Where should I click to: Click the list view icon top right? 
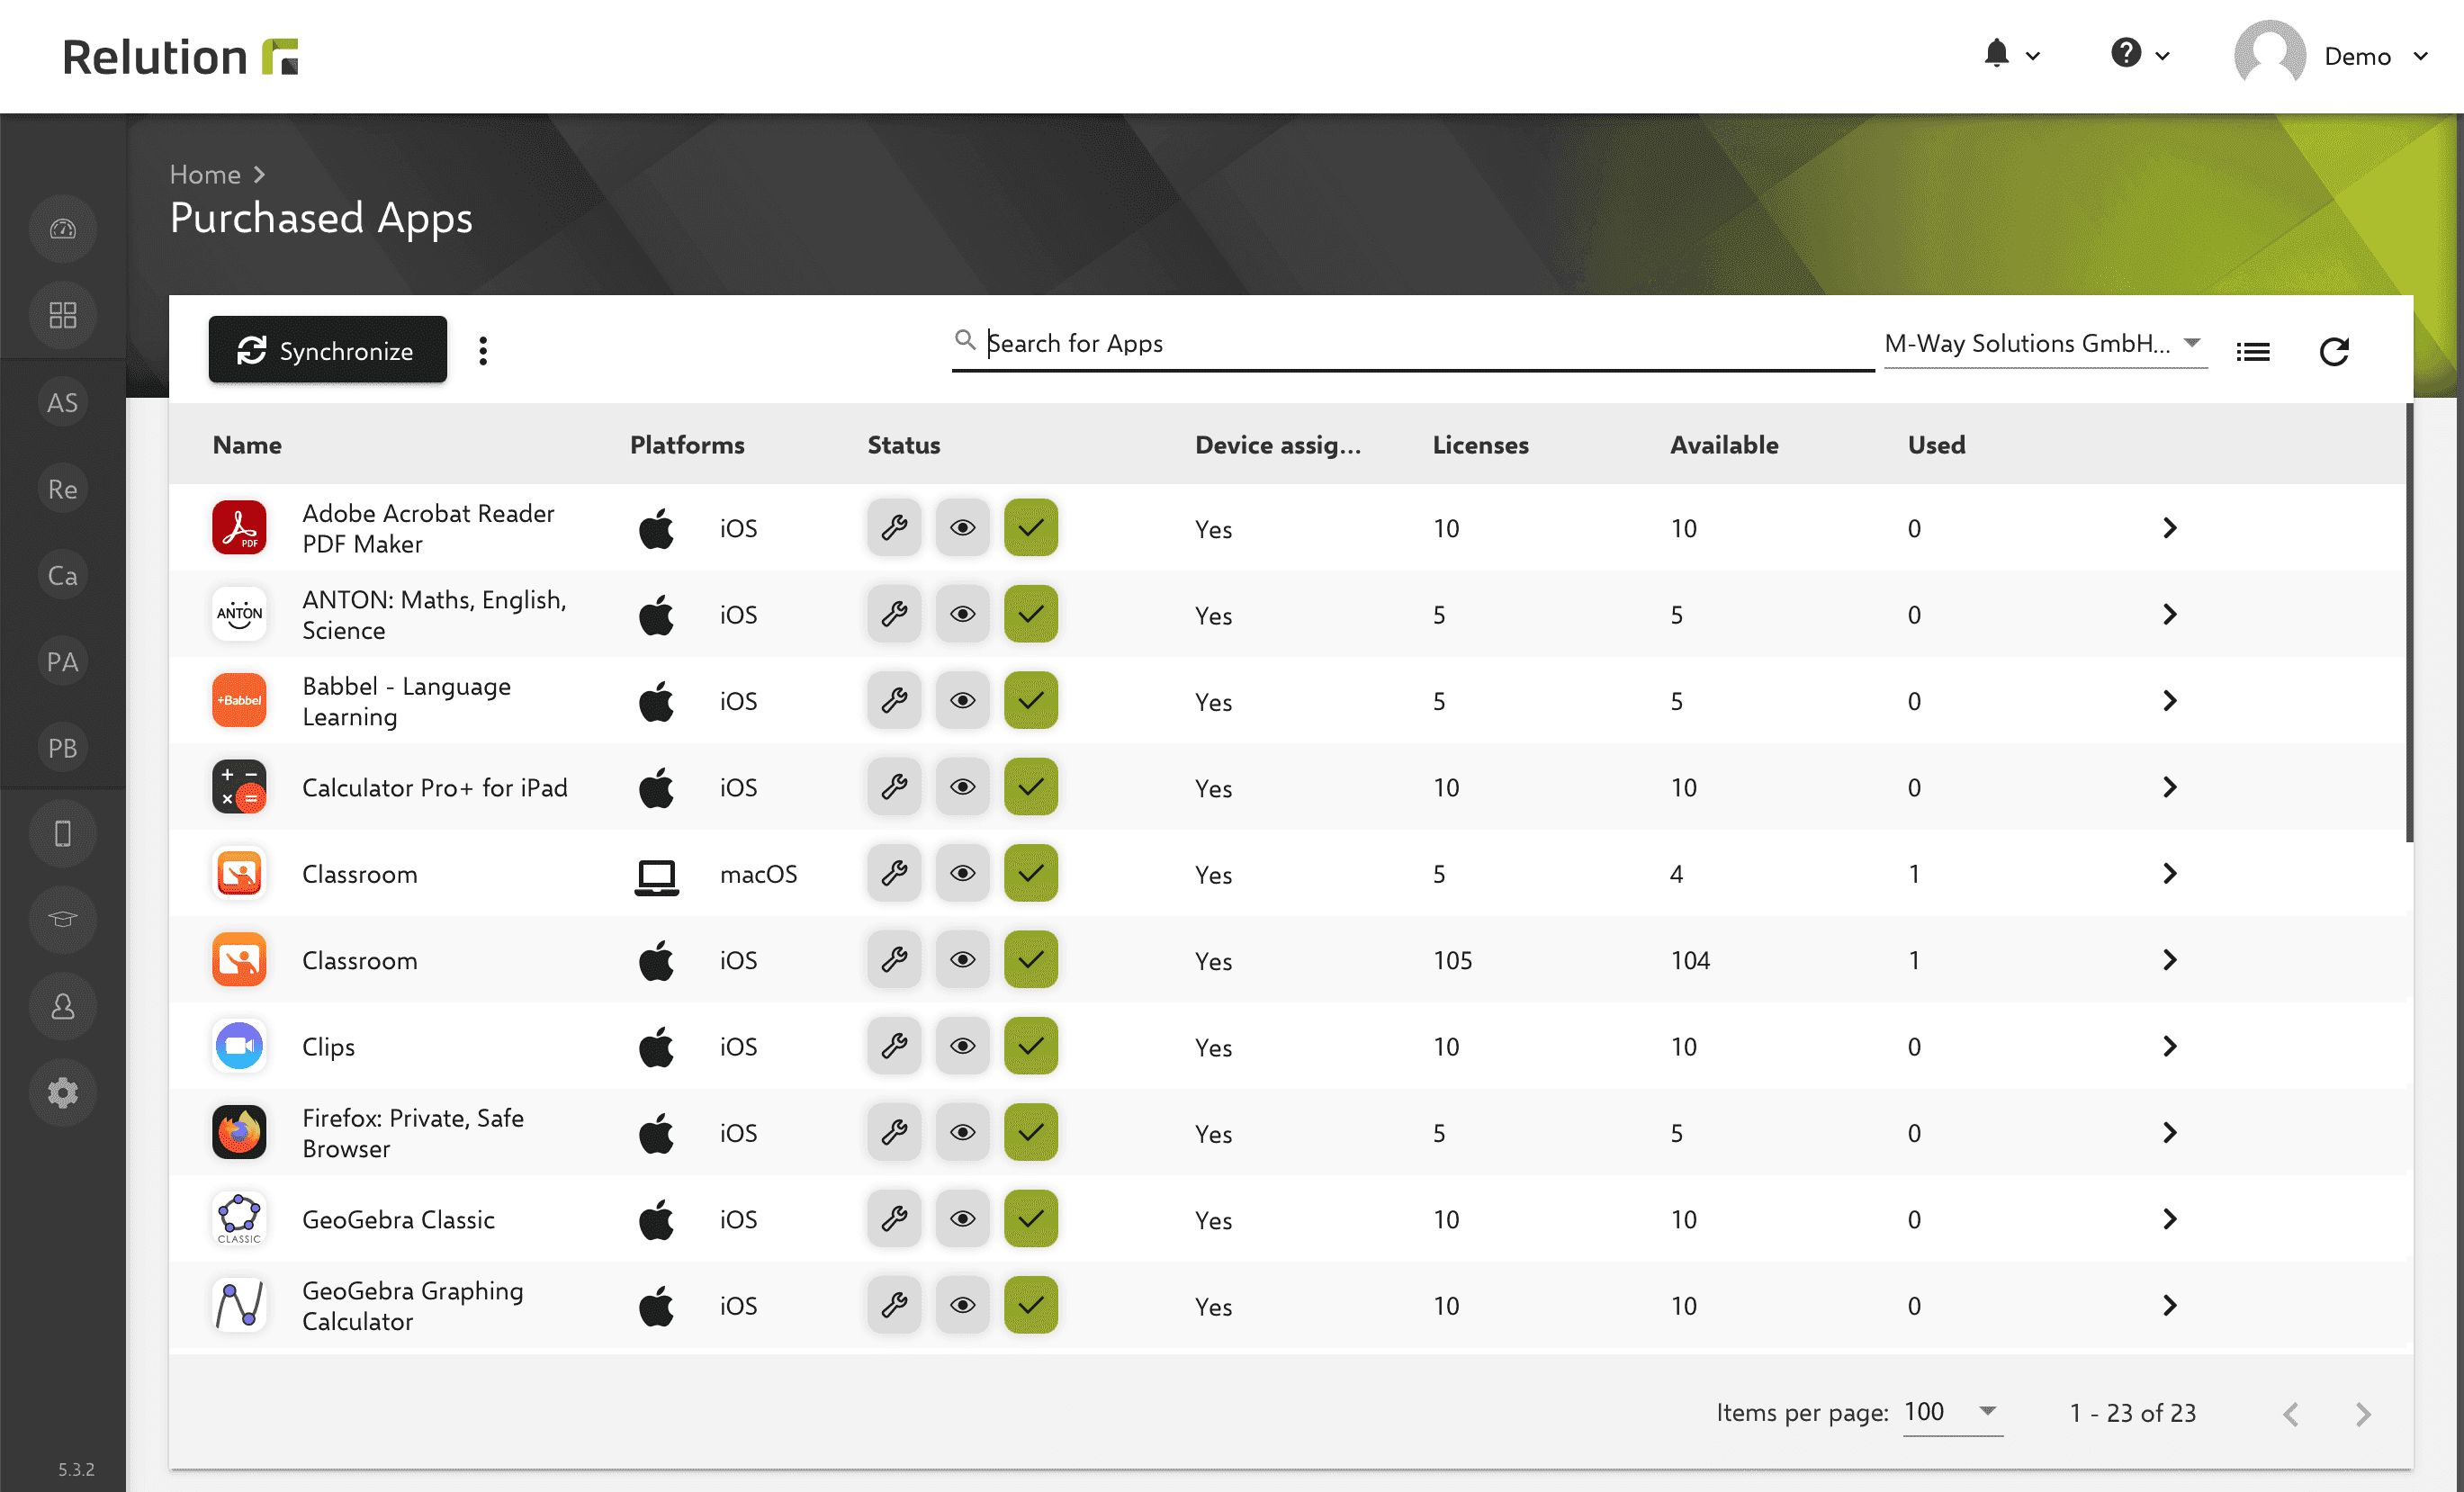[x=2254, y=350]
